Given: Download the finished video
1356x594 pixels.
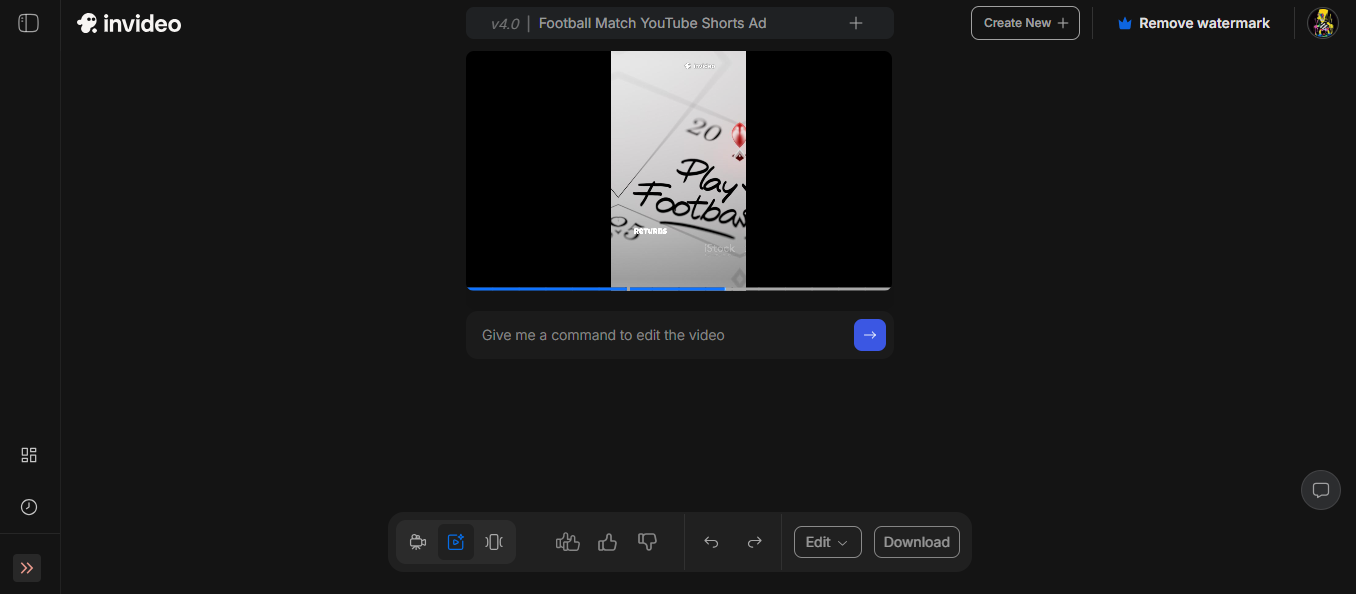Looking at the screenshot, I should coord(916,541).
